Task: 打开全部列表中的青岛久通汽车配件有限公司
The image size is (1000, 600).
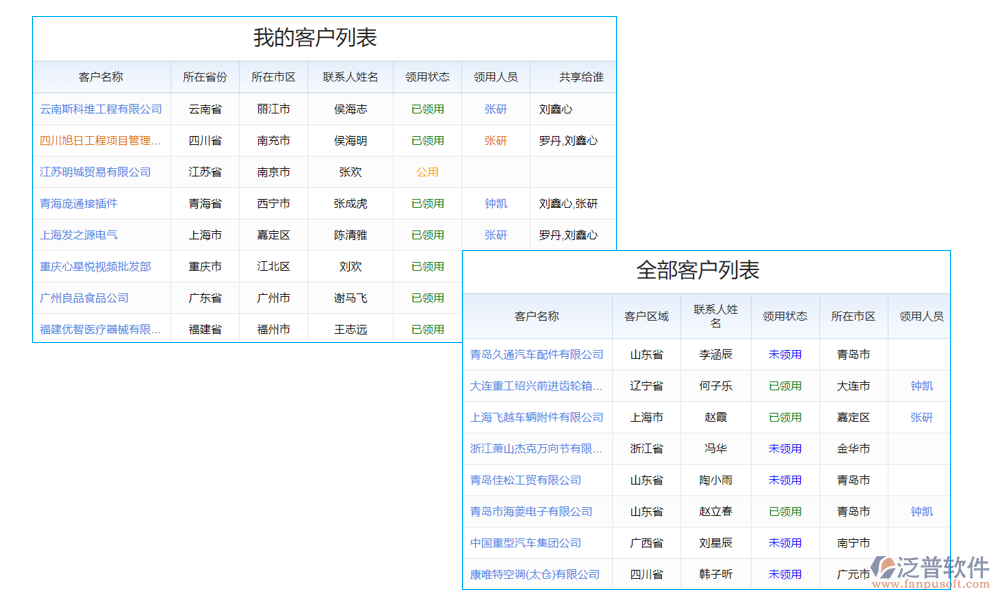Action: click(x=536, y=354)
